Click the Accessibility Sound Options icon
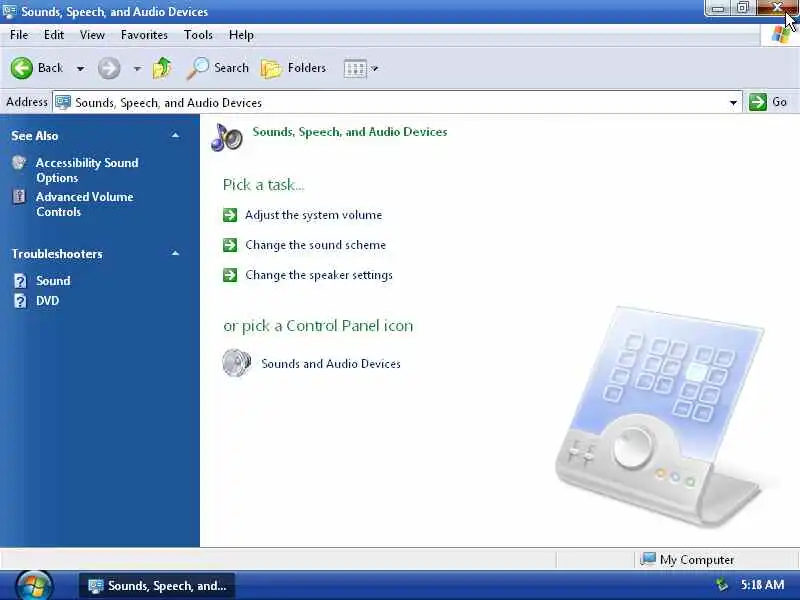This screenshot has width=800, height=600. pos(19,163)
